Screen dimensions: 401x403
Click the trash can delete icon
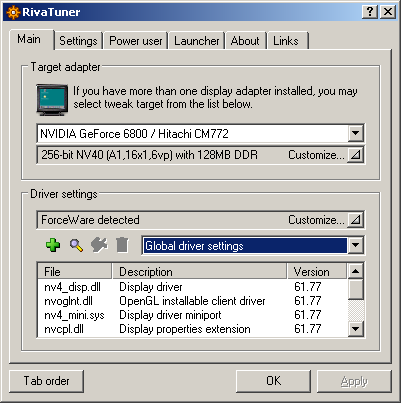click(x=122, y=245)
